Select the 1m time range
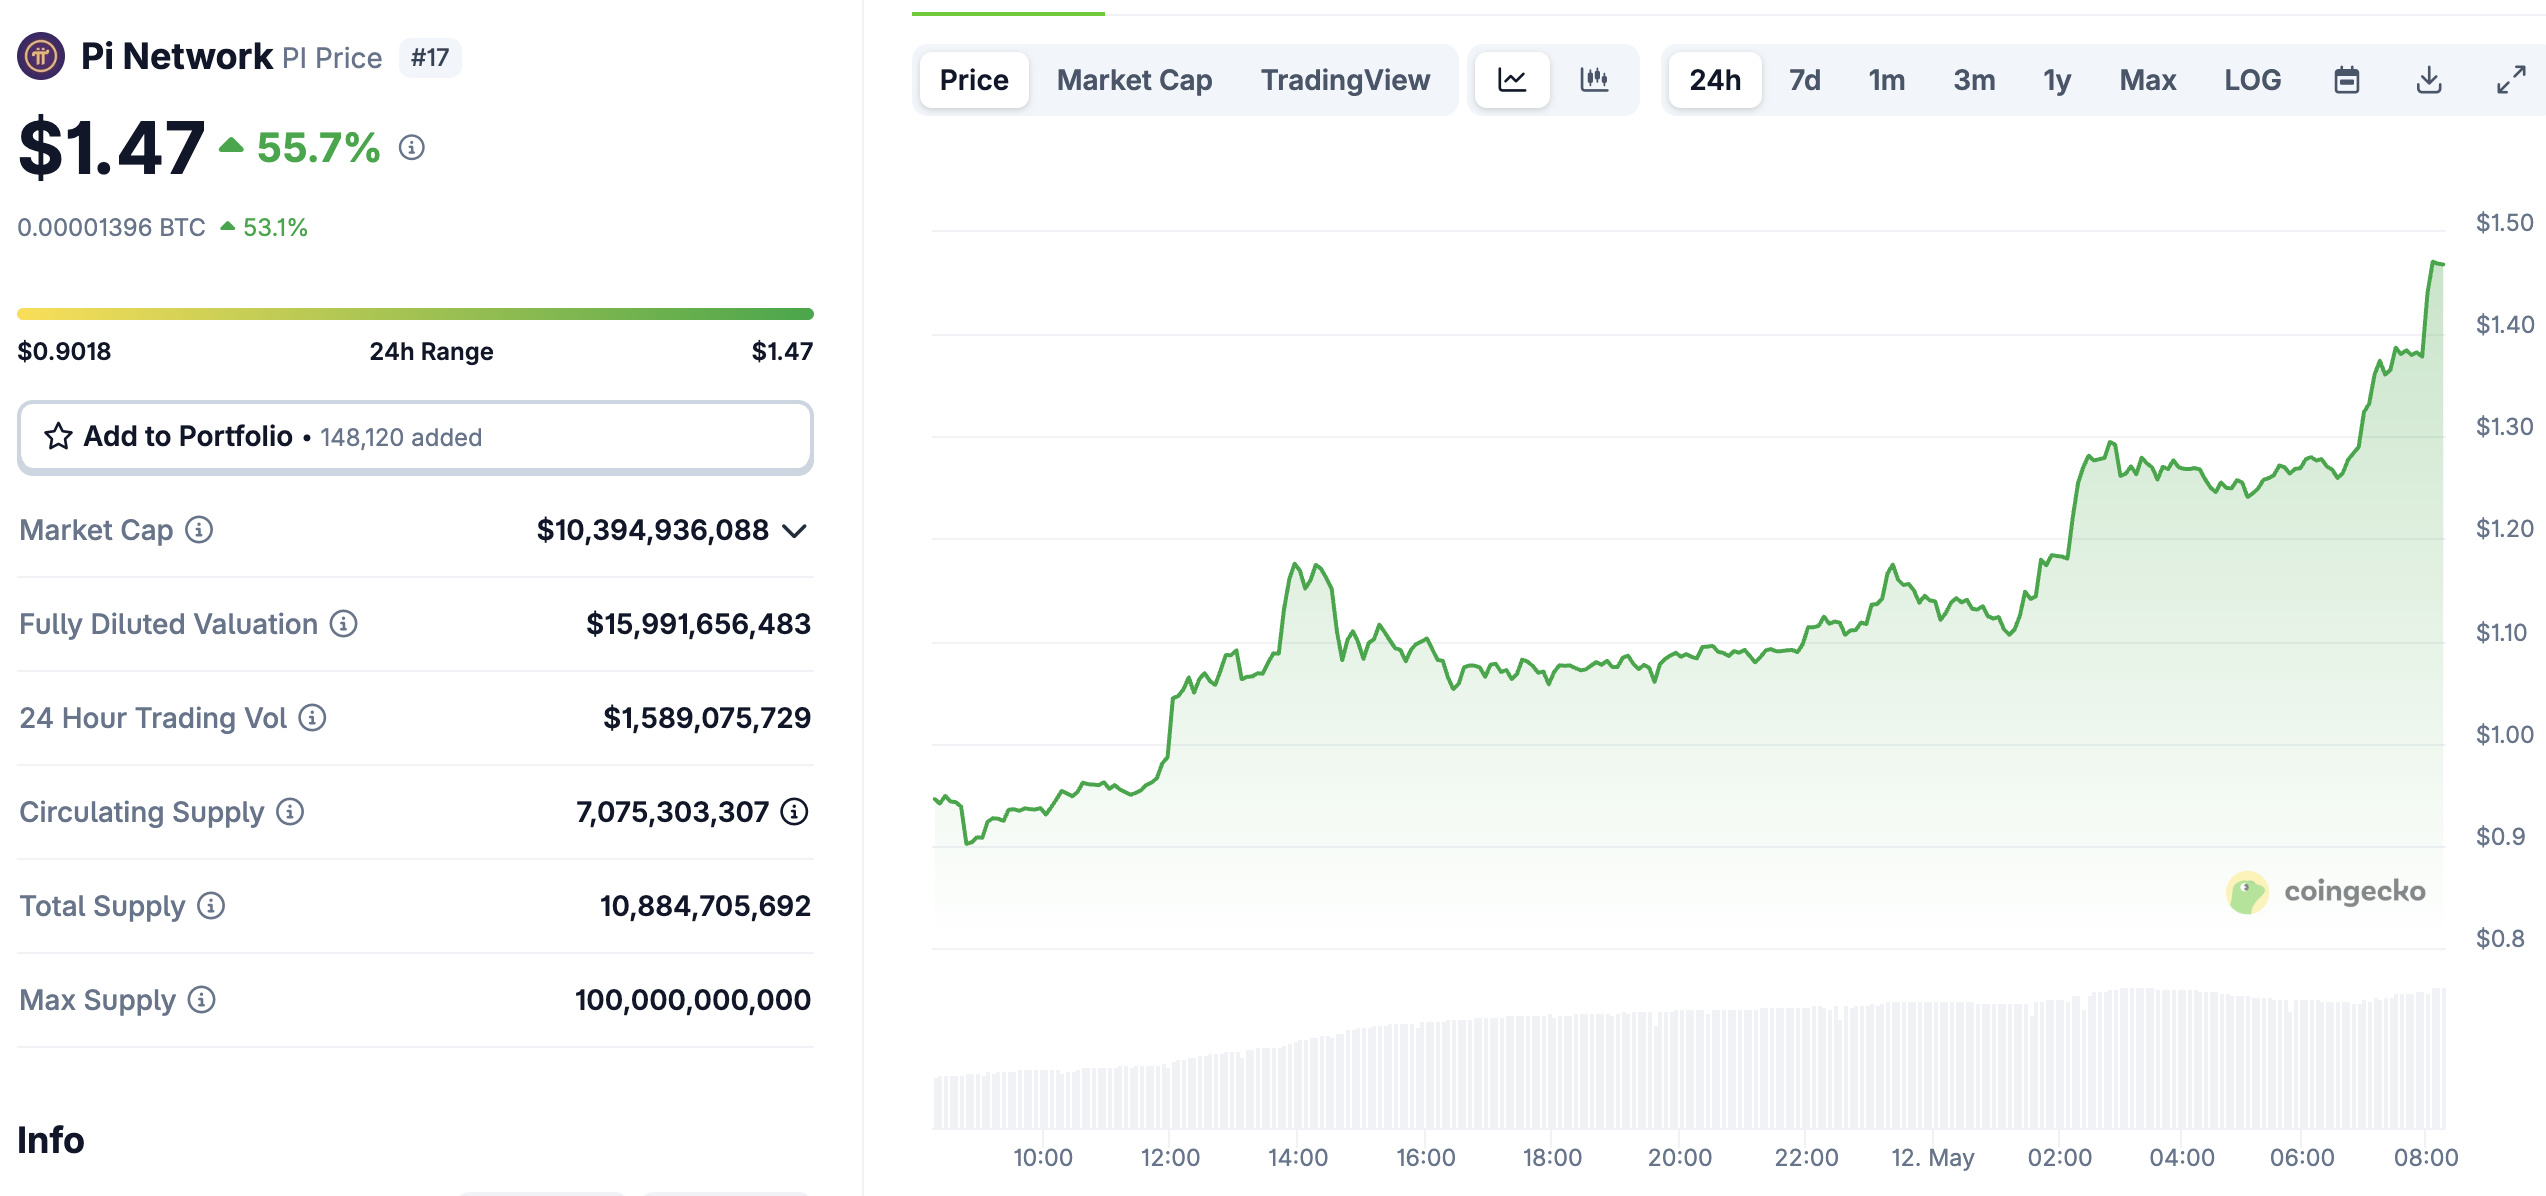Viewport: 2546px width, 1196px height. point(1886,80)
